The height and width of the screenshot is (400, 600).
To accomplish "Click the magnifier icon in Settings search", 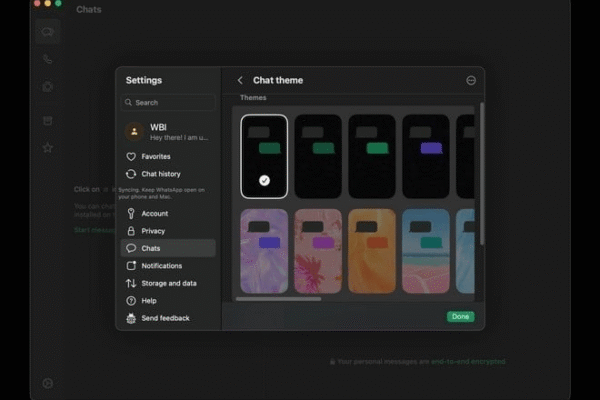I will [128, 102].
